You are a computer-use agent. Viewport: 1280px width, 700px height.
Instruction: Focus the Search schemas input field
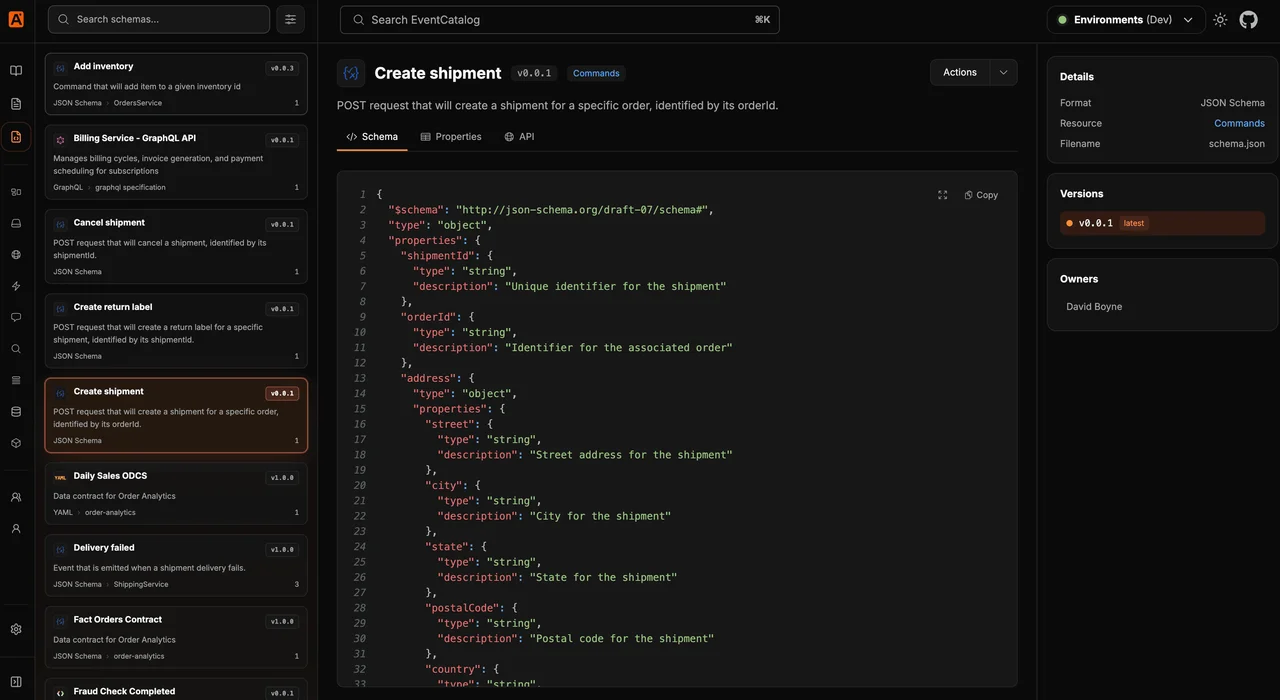(159, 19)
